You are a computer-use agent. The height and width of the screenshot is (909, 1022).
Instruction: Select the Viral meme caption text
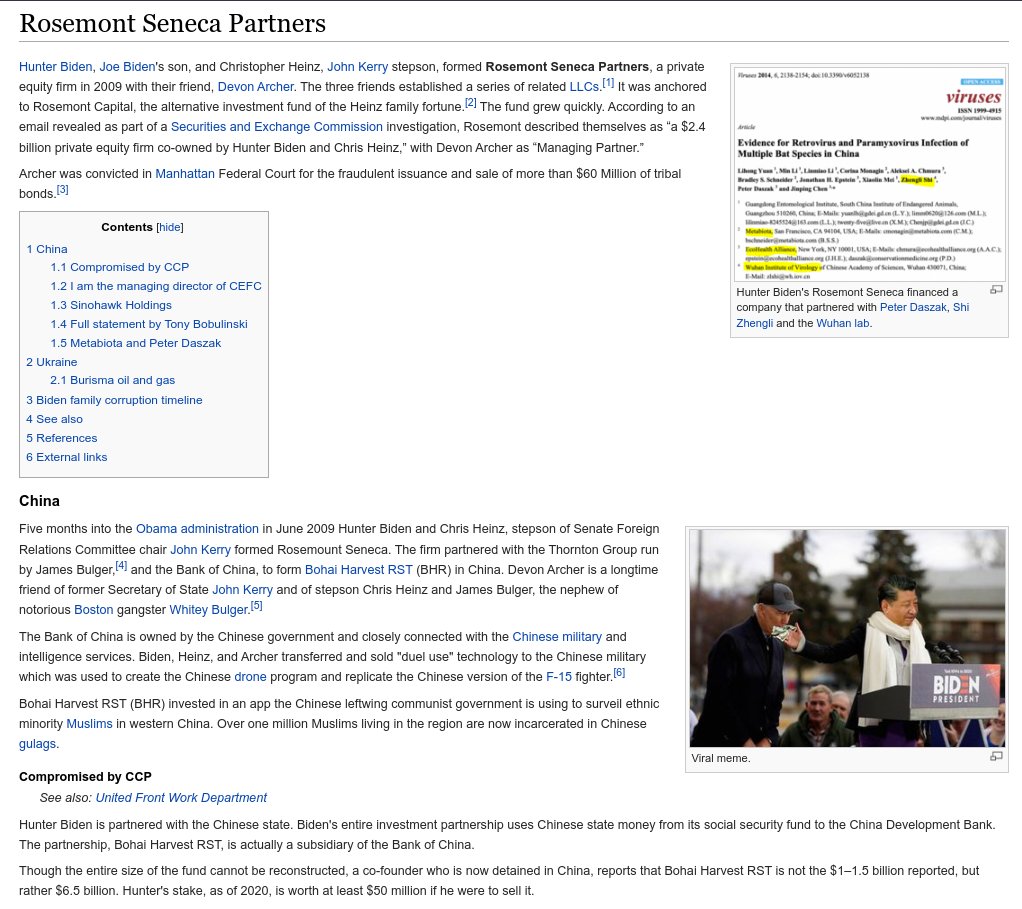(x=721, y=758)
